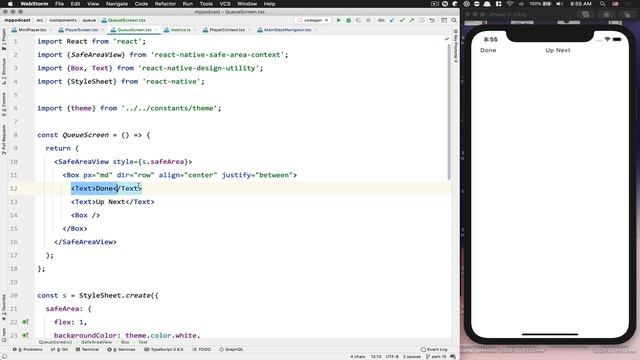Viewport: 640px width, 360px height.
Task: Close the QueueScreen.tsx tab
Action: point(156,30)
